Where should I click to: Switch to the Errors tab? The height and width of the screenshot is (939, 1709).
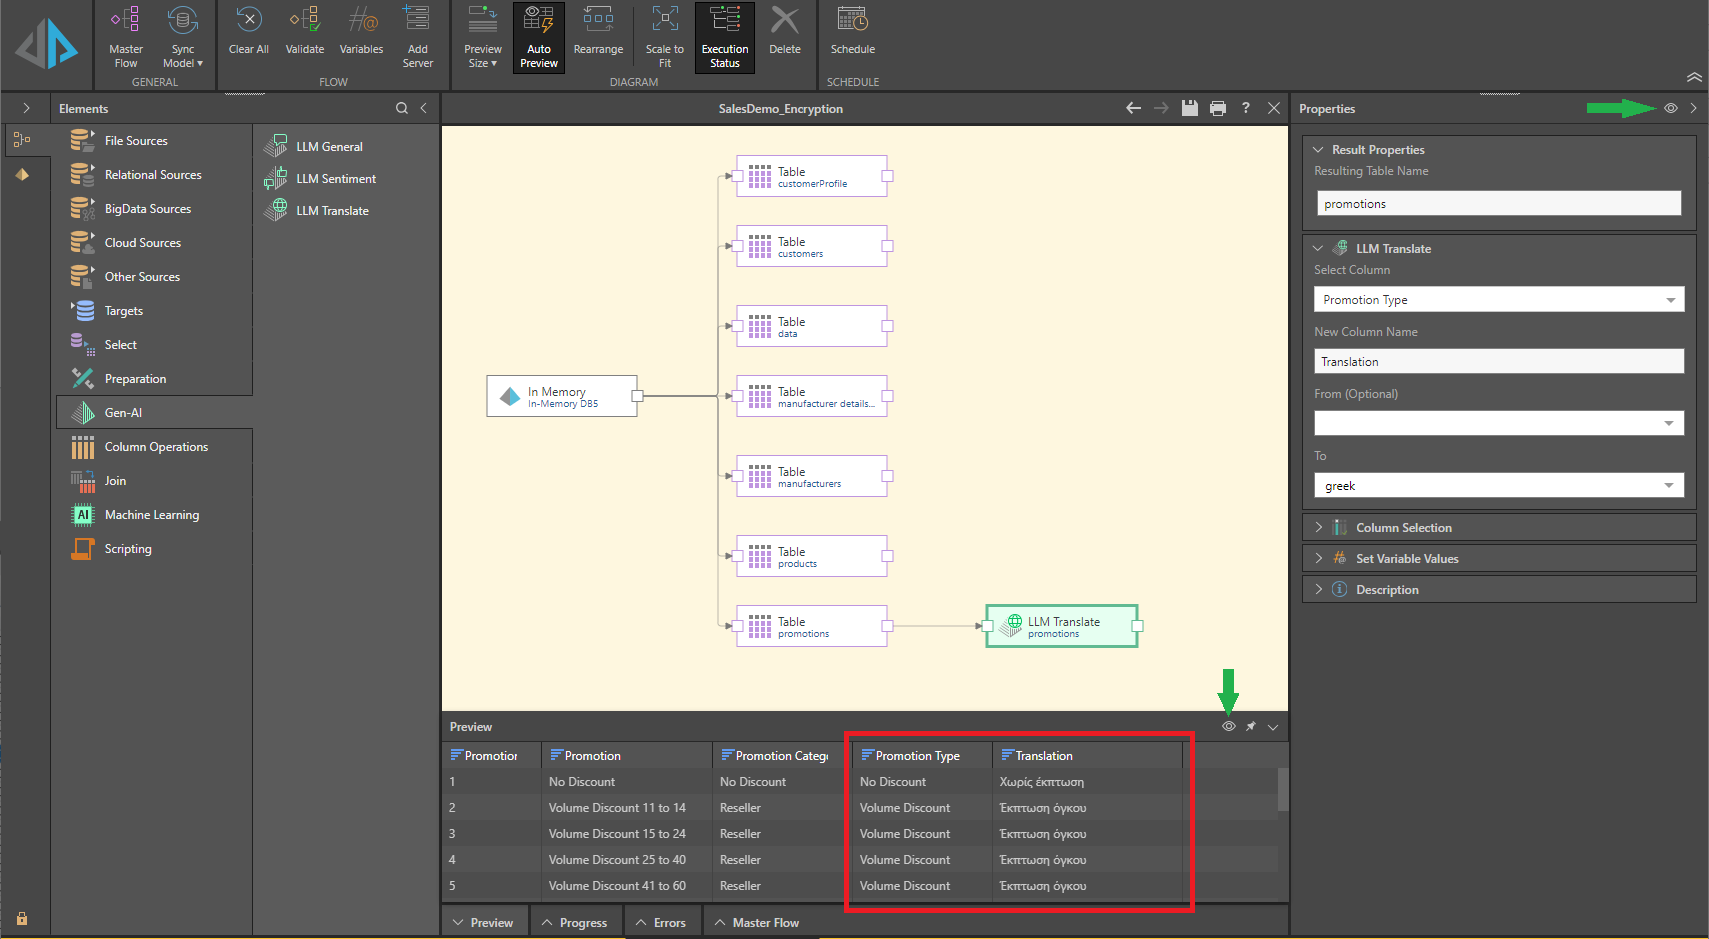coord(661,923)
